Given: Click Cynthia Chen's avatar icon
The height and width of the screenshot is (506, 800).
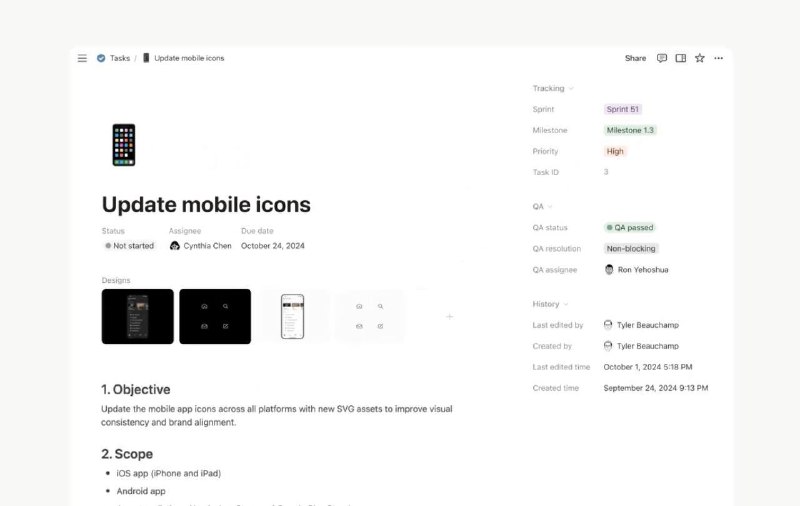Looking at the screenshot, I should (x=174, y=246).
